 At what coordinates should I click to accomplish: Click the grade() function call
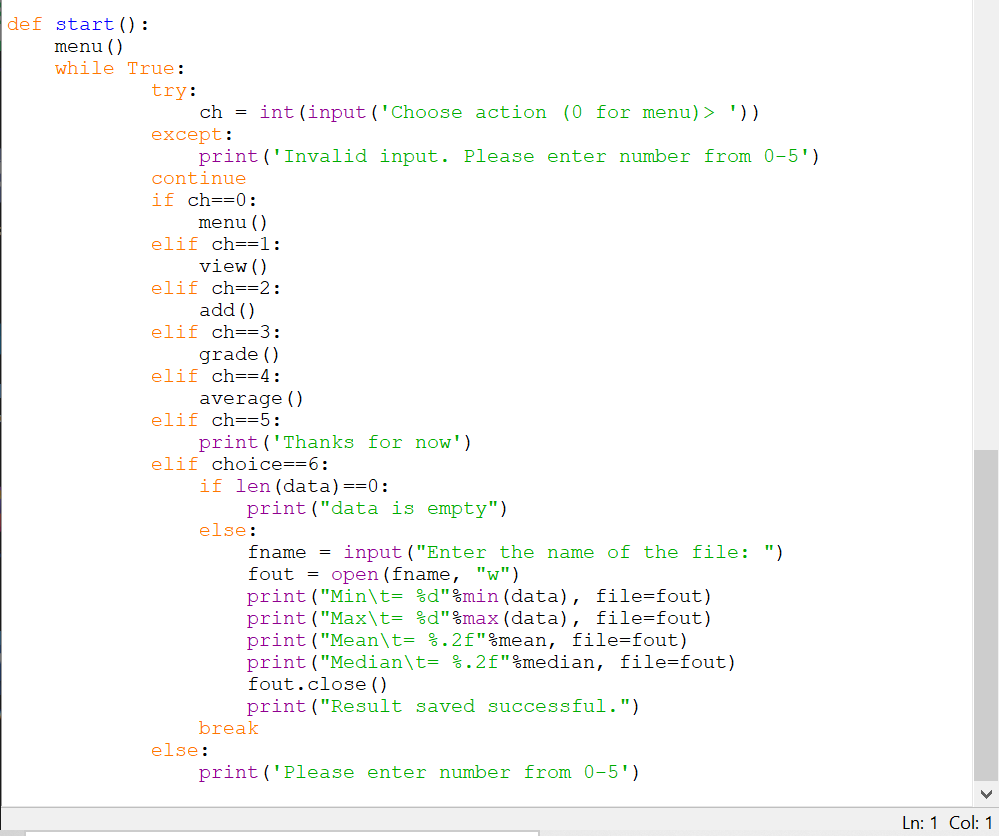238,353
